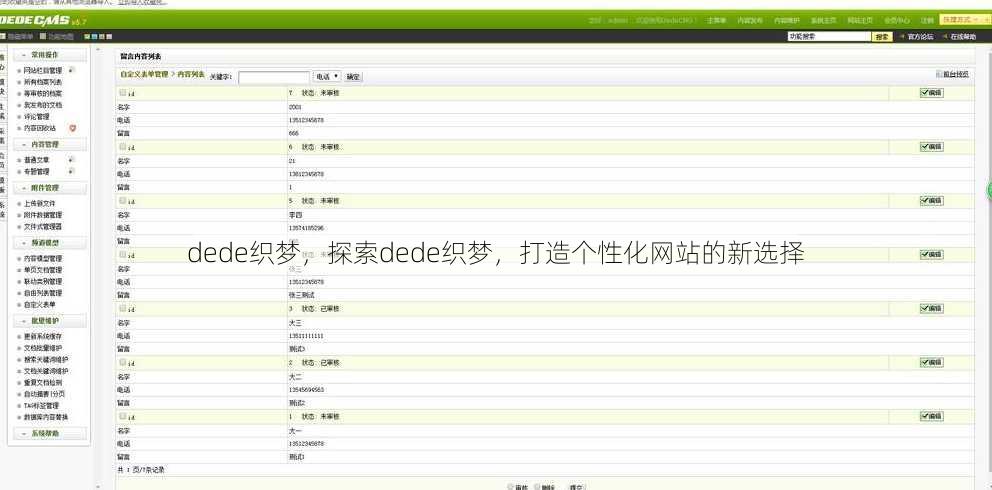Open 上传新文件 in sidebar
This screenshot has height=490, width=992.
(40, 204)
